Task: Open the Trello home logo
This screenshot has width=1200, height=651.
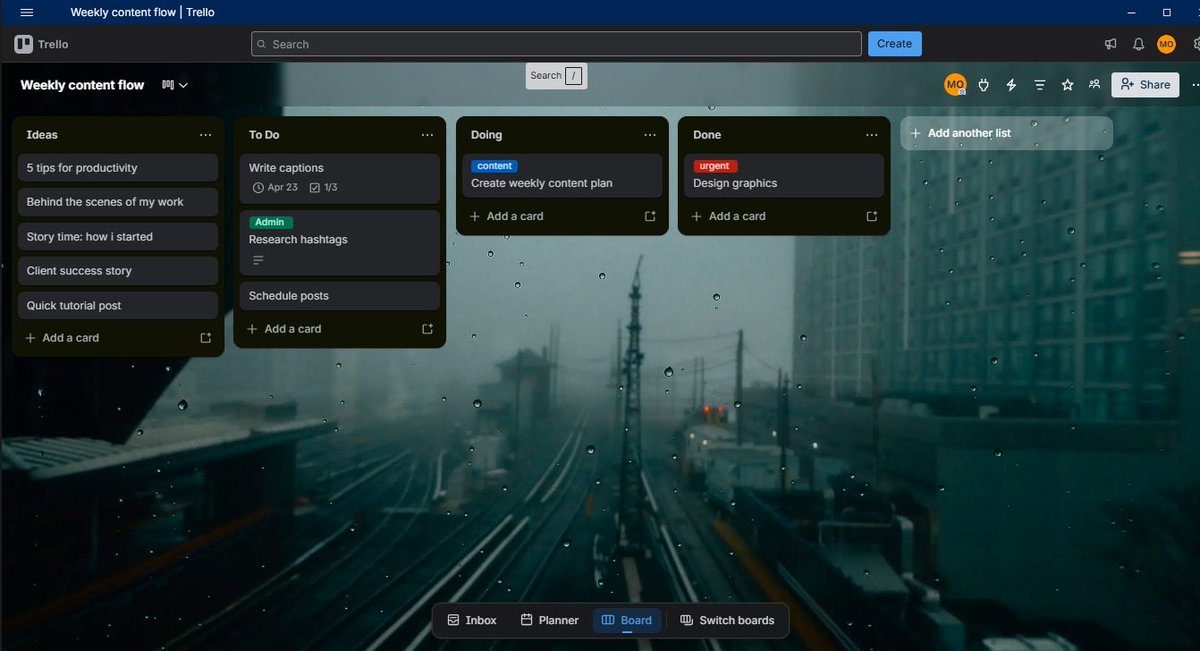Action: pyautogui.click(x=40, y=44)
